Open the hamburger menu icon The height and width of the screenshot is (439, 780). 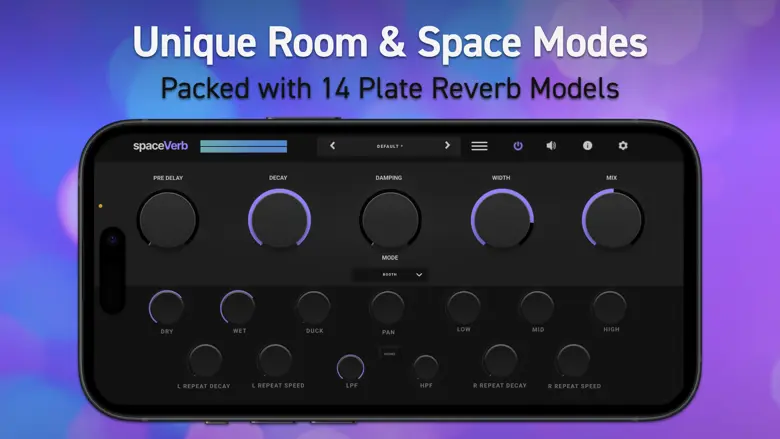pyautogui.click(x=480, y=146)
